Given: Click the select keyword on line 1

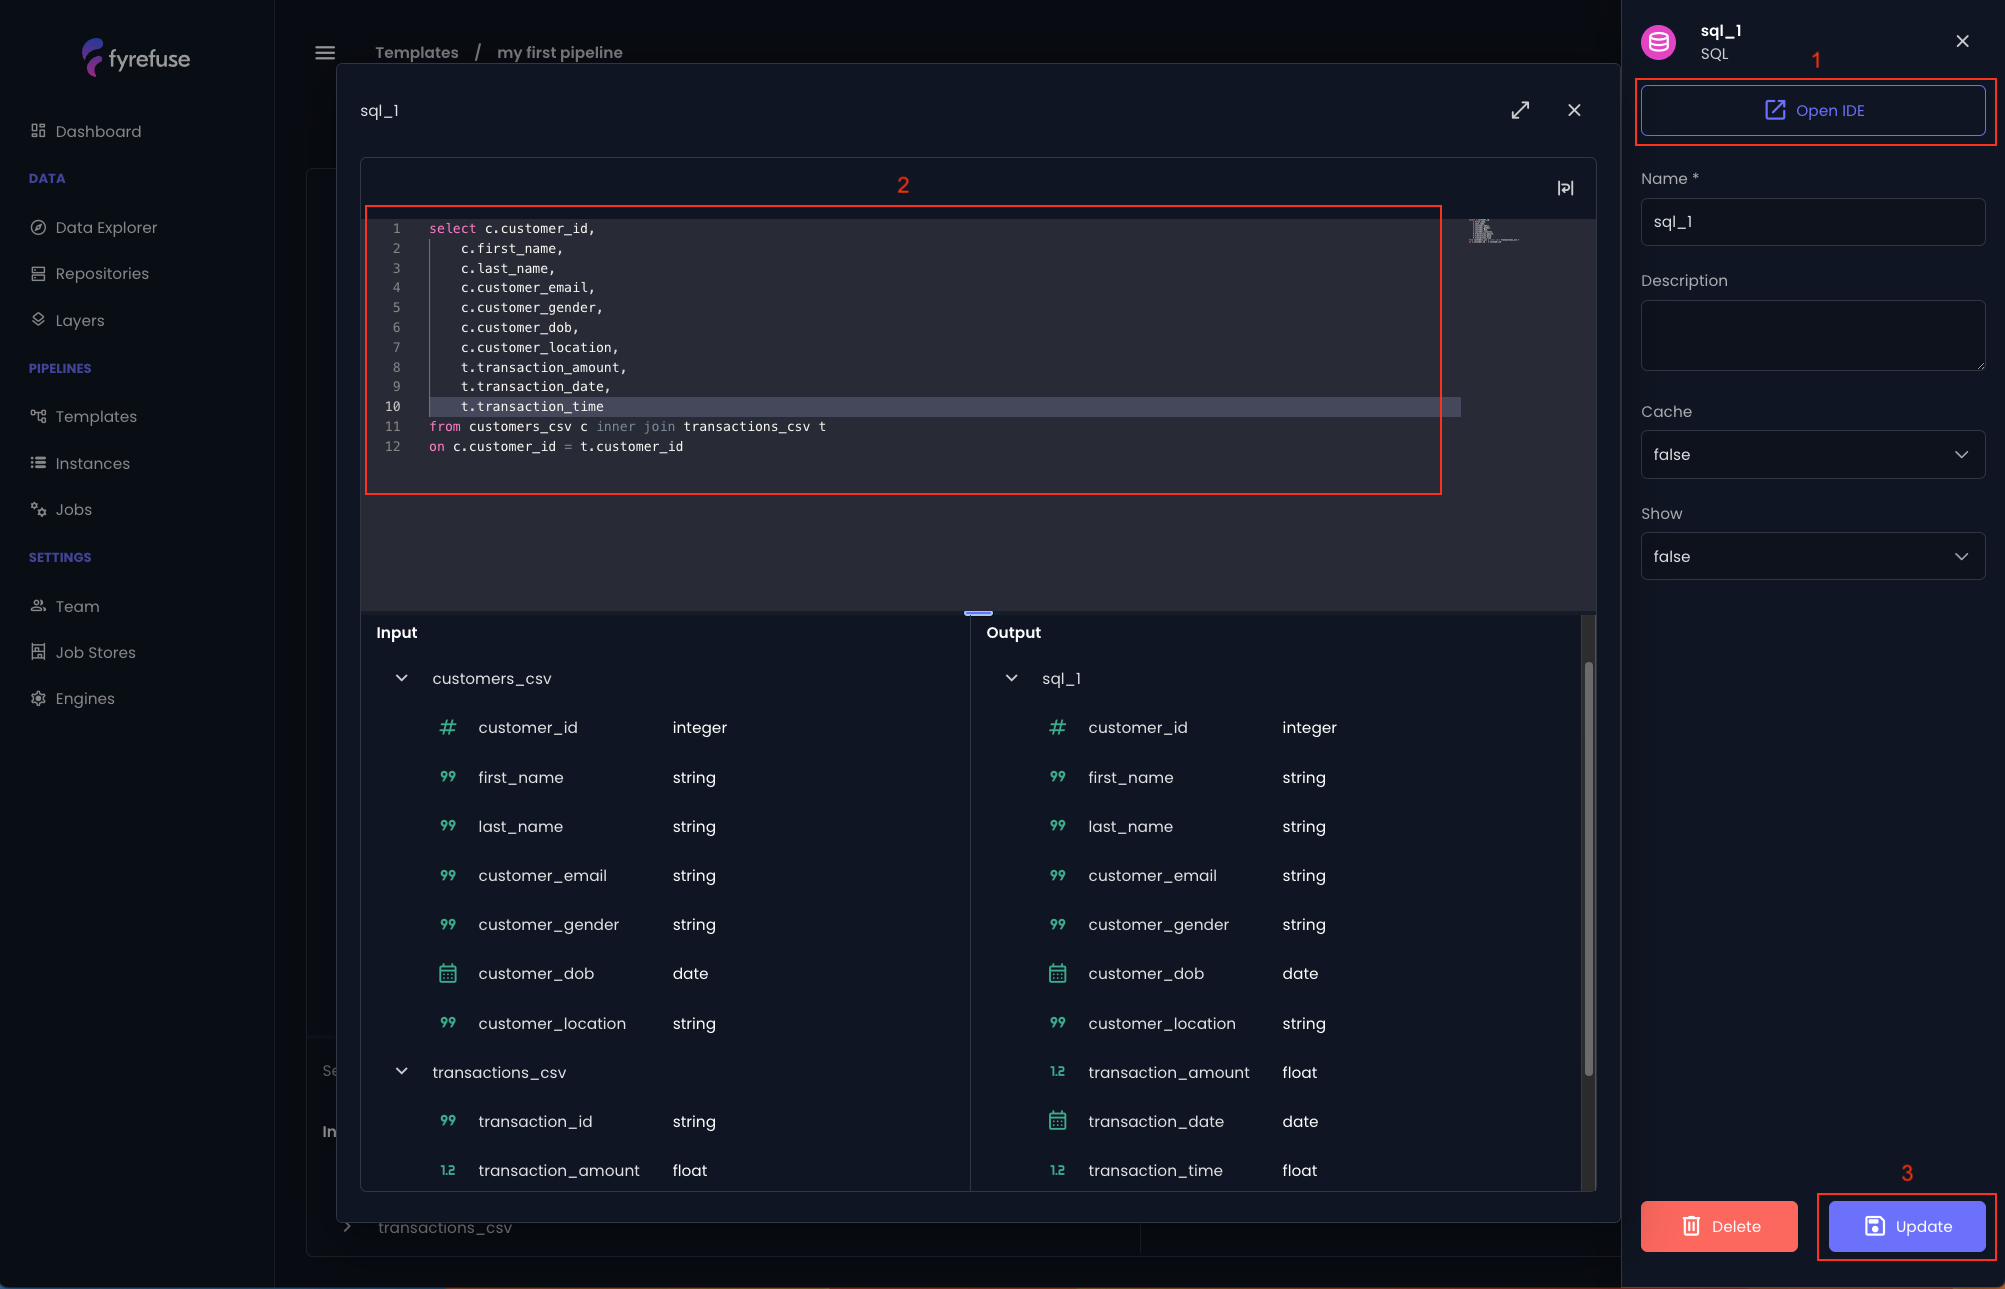Looking at the screenshot, I should coord(452,229).
